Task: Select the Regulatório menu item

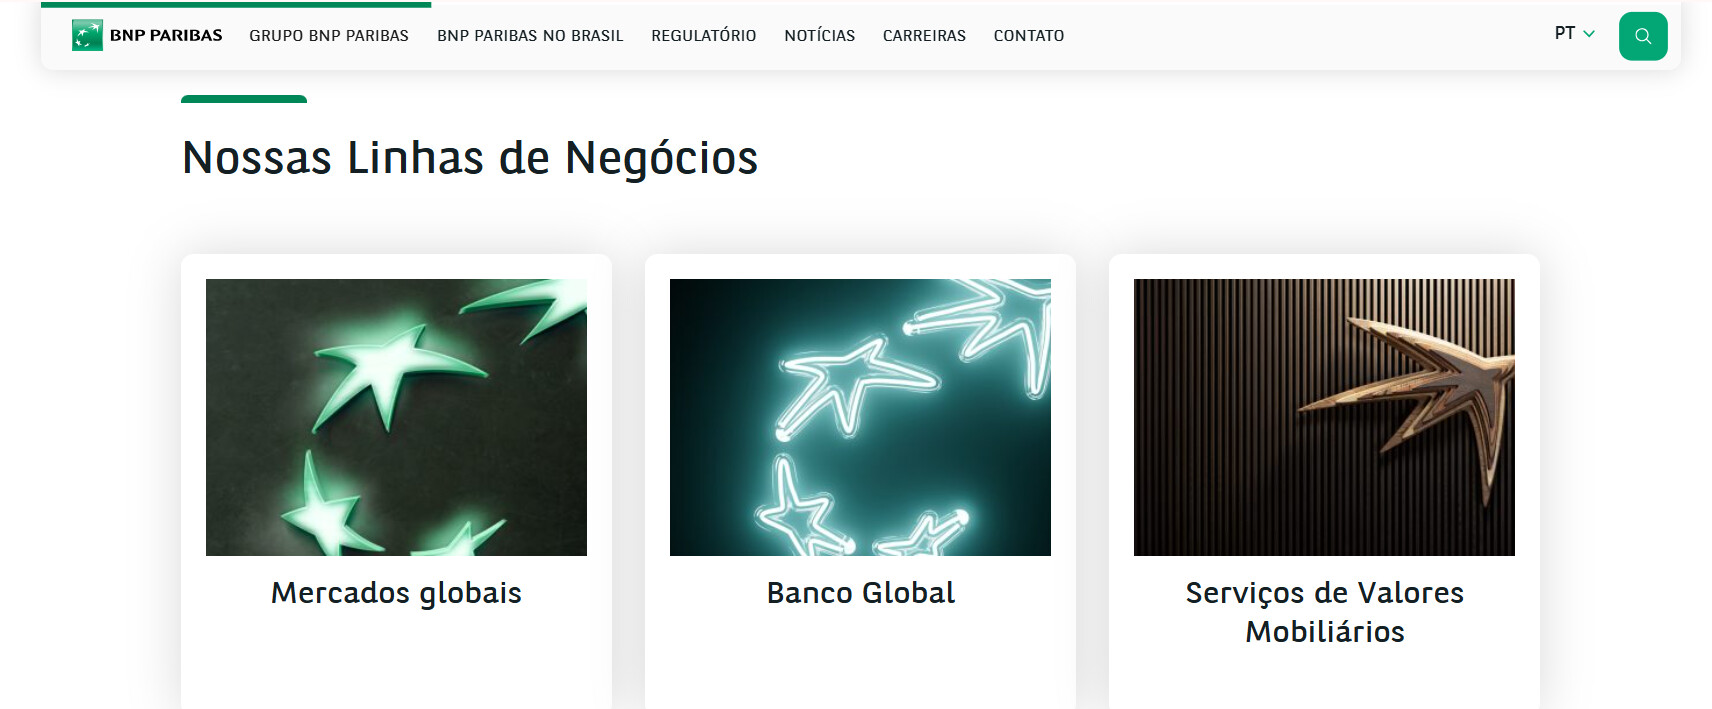Action: click(704, 36)
